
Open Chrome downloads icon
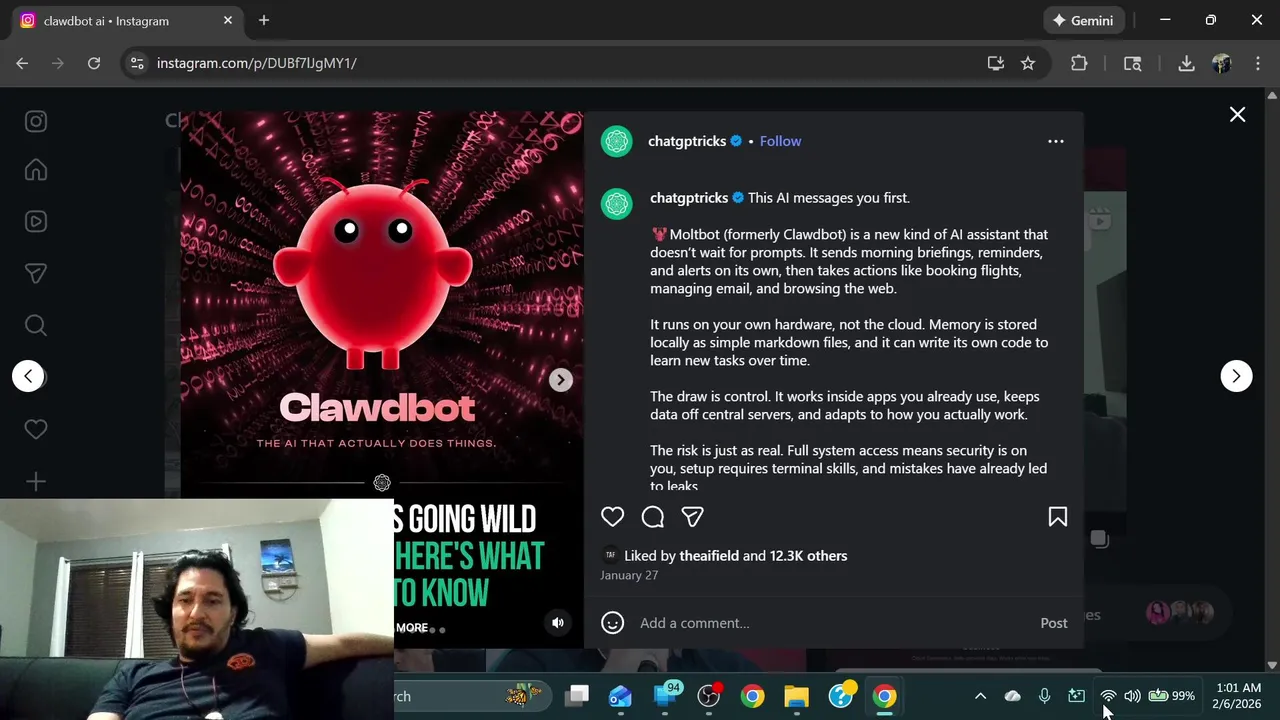[x=1186, y=63]
